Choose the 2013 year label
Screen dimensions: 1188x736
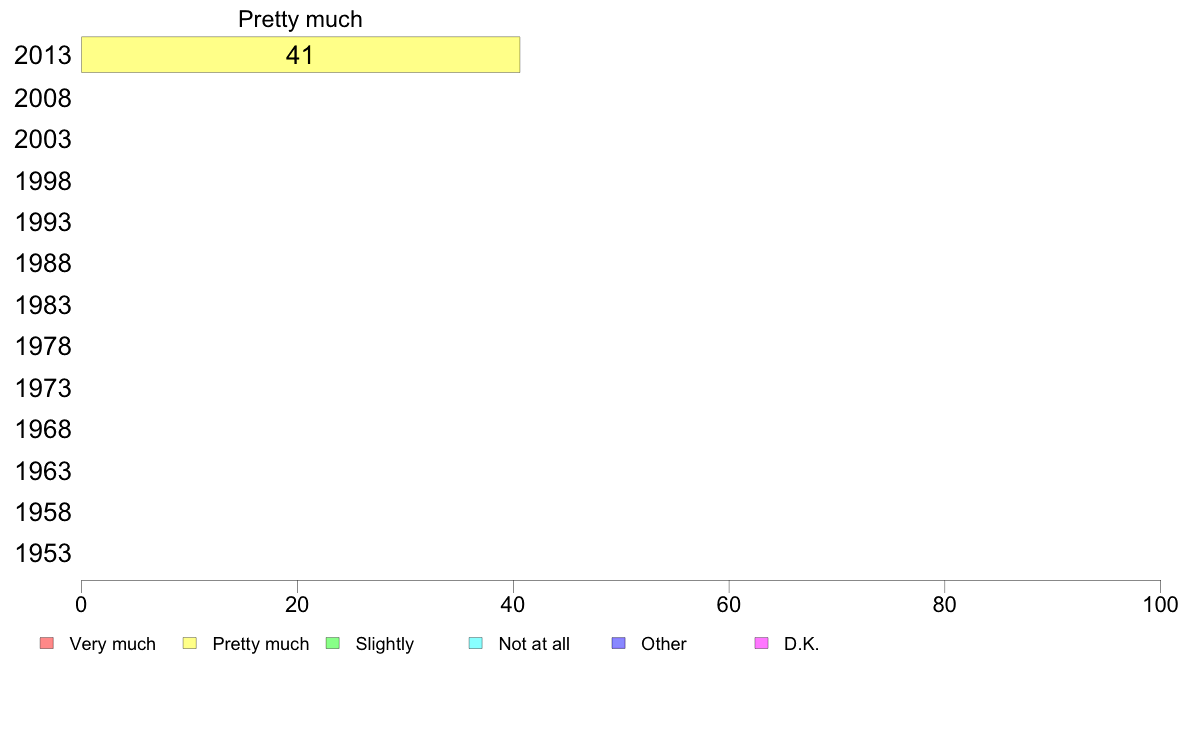tap(42, 55)
